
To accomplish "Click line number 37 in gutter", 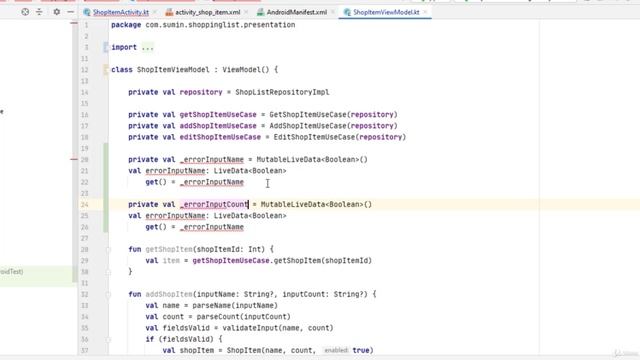I will pos(84,350).
